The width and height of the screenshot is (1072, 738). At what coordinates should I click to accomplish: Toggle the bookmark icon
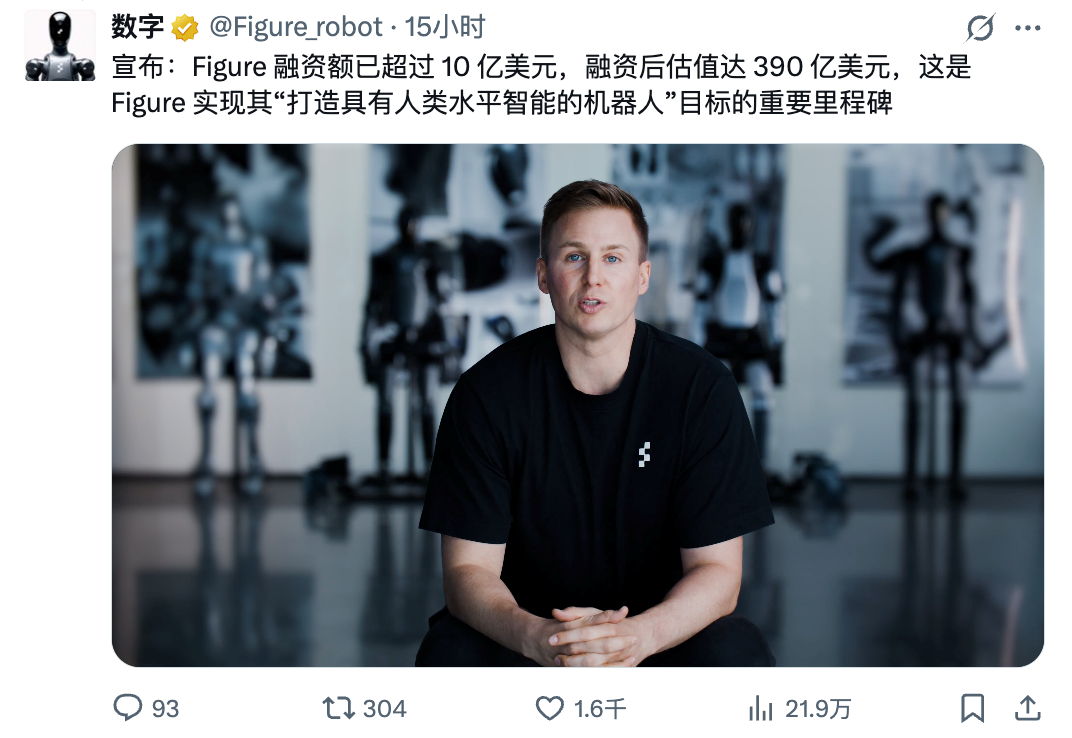pyautogui.click(x=972, y=708)
